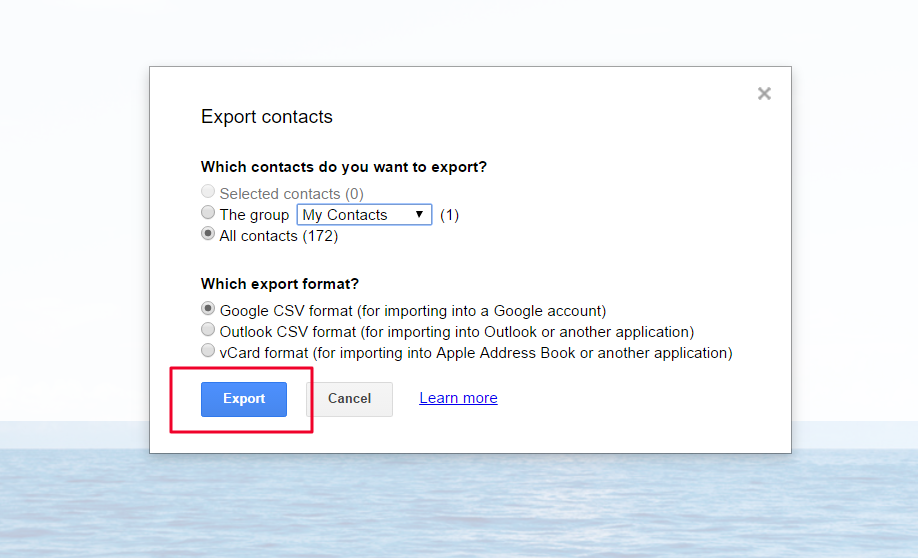Click the All contacts (172) label text

click(279, 236)
